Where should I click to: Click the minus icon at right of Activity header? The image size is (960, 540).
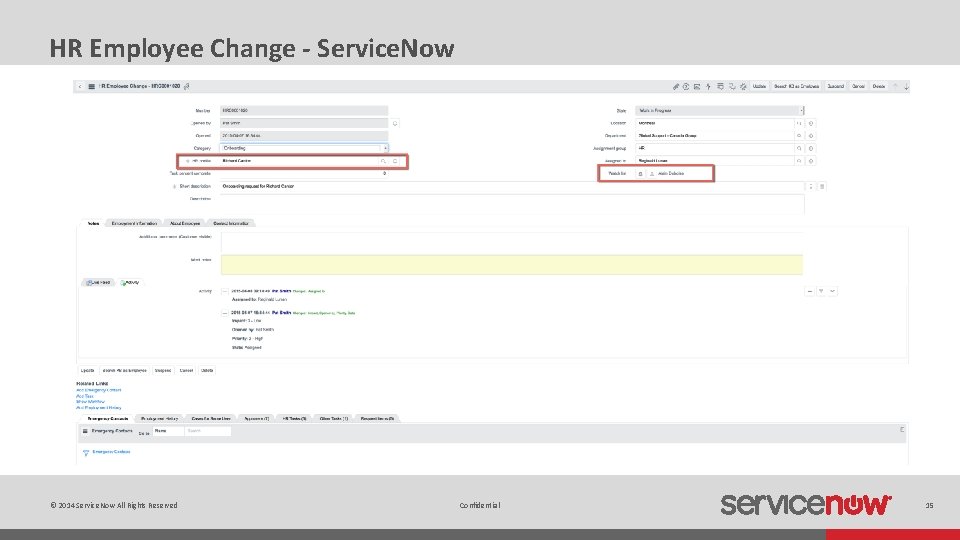pyautogui.click(x=809, y=291)
